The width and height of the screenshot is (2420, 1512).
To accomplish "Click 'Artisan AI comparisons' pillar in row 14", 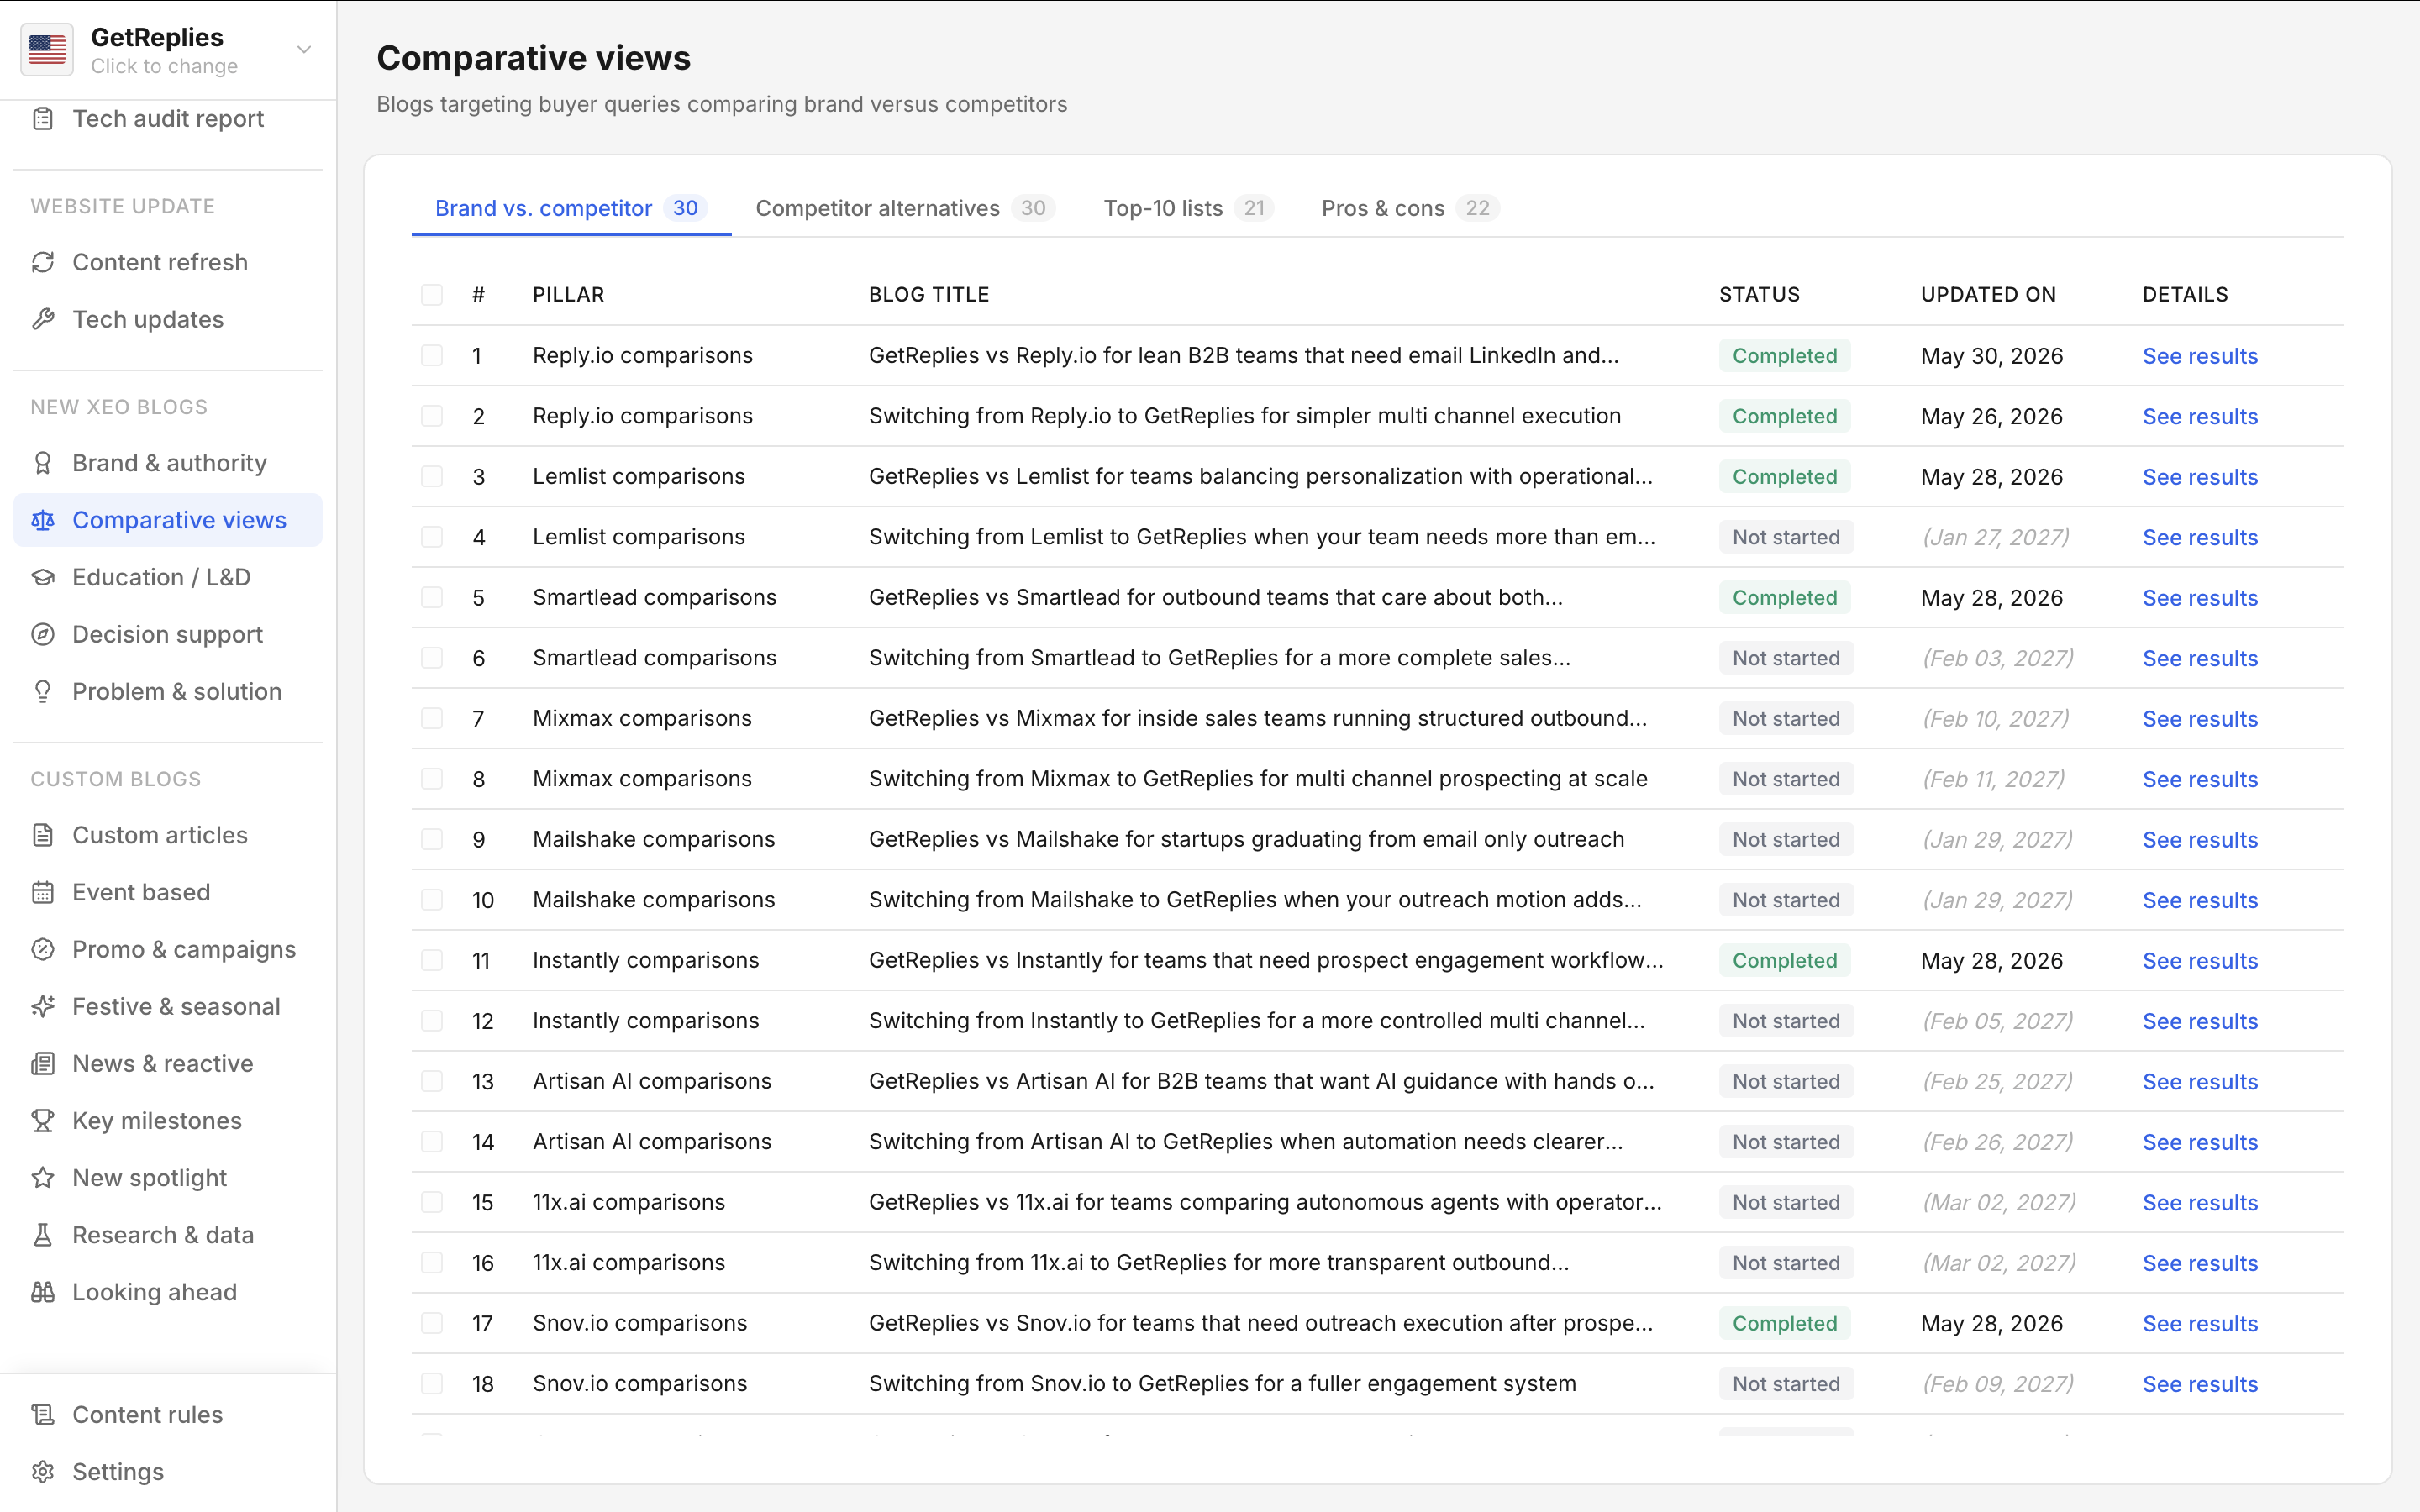I will click(x=652, y=1141).
